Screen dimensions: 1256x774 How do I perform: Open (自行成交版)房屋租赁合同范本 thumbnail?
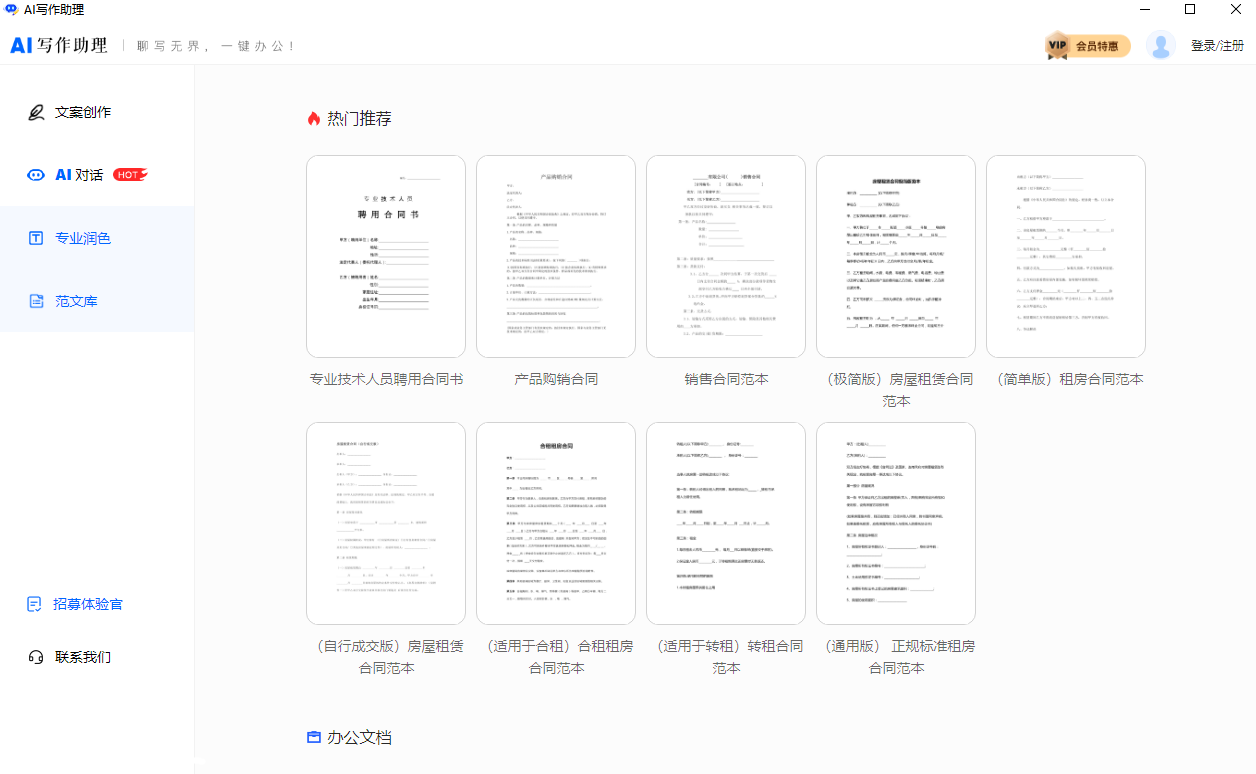pos(386,523)
